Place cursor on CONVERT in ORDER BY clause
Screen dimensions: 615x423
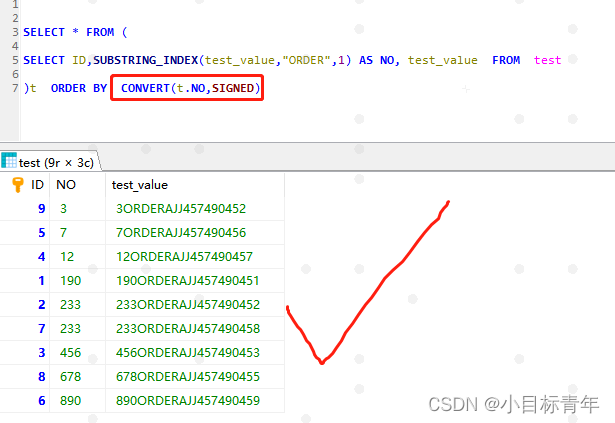pyautogui.click(x=145, y=88)
